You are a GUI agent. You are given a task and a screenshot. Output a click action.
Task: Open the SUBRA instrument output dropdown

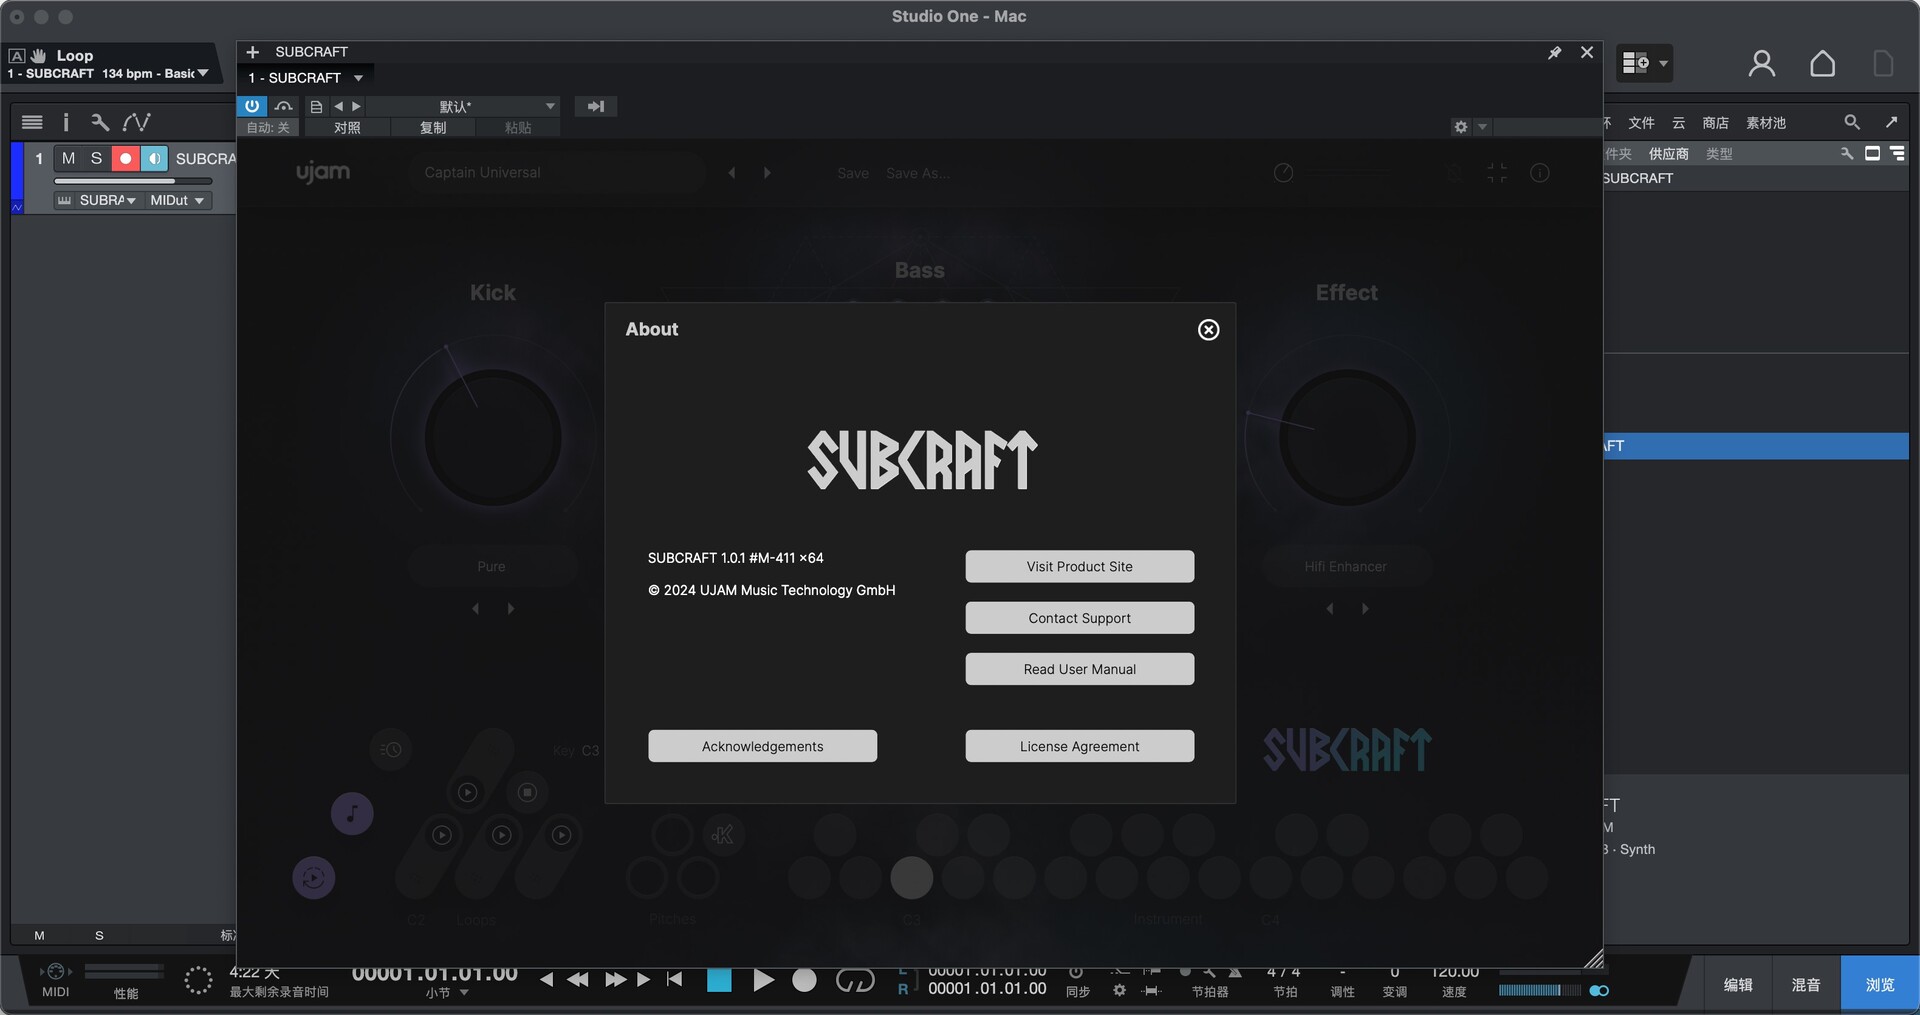pos(107,200)
